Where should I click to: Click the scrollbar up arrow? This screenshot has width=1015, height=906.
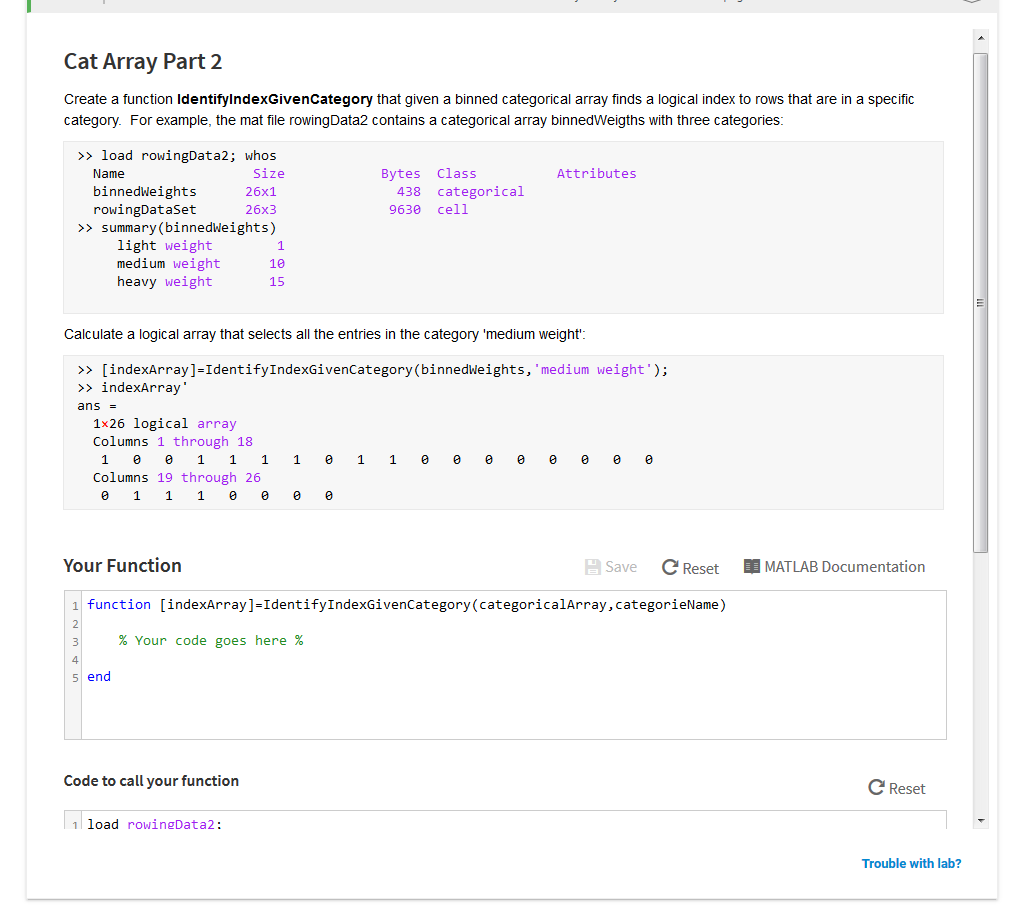981,38
